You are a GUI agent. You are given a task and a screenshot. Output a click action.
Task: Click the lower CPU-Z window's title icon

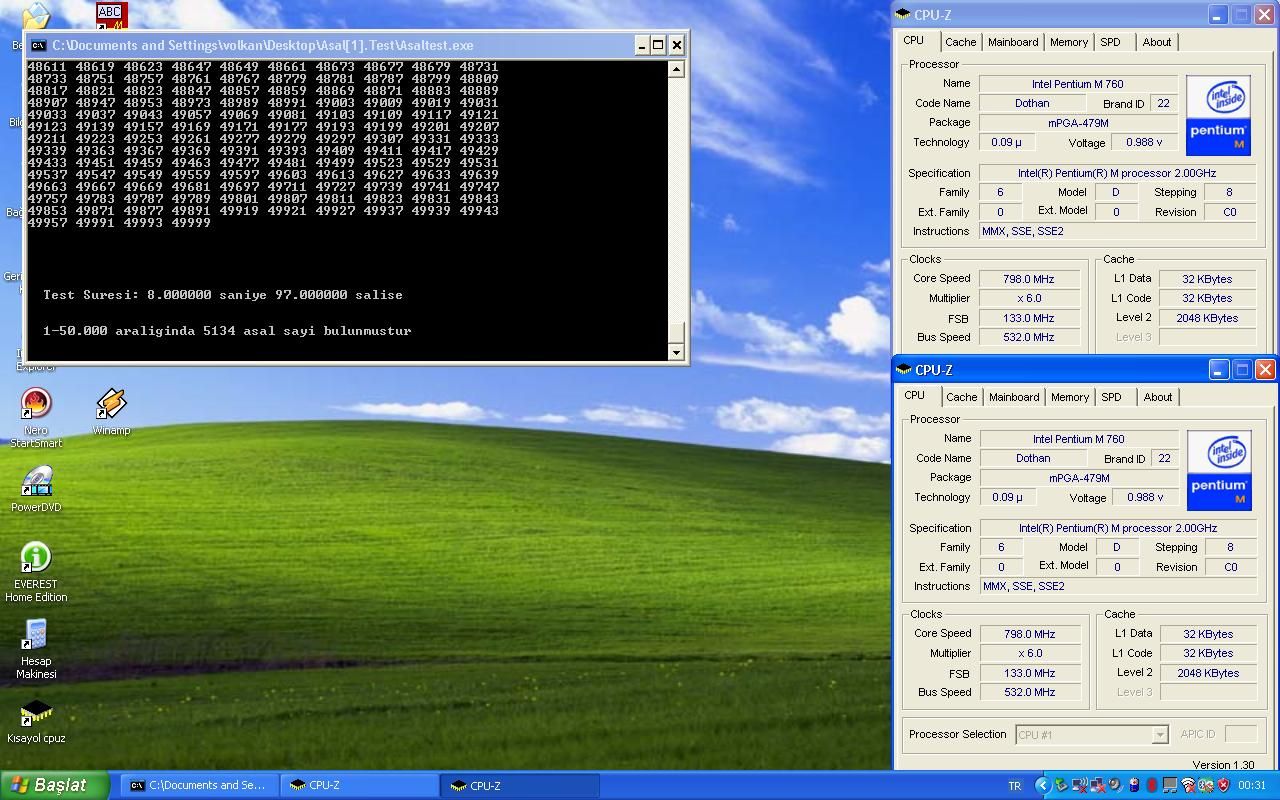coord(904,369)
